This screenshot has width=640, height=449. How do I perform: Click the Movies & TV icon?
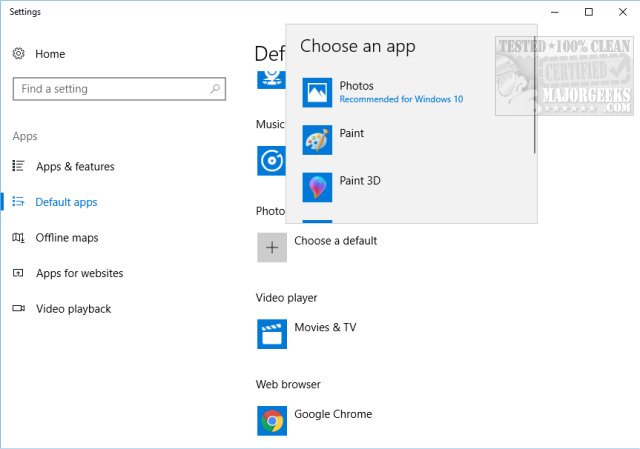(272, 334)
